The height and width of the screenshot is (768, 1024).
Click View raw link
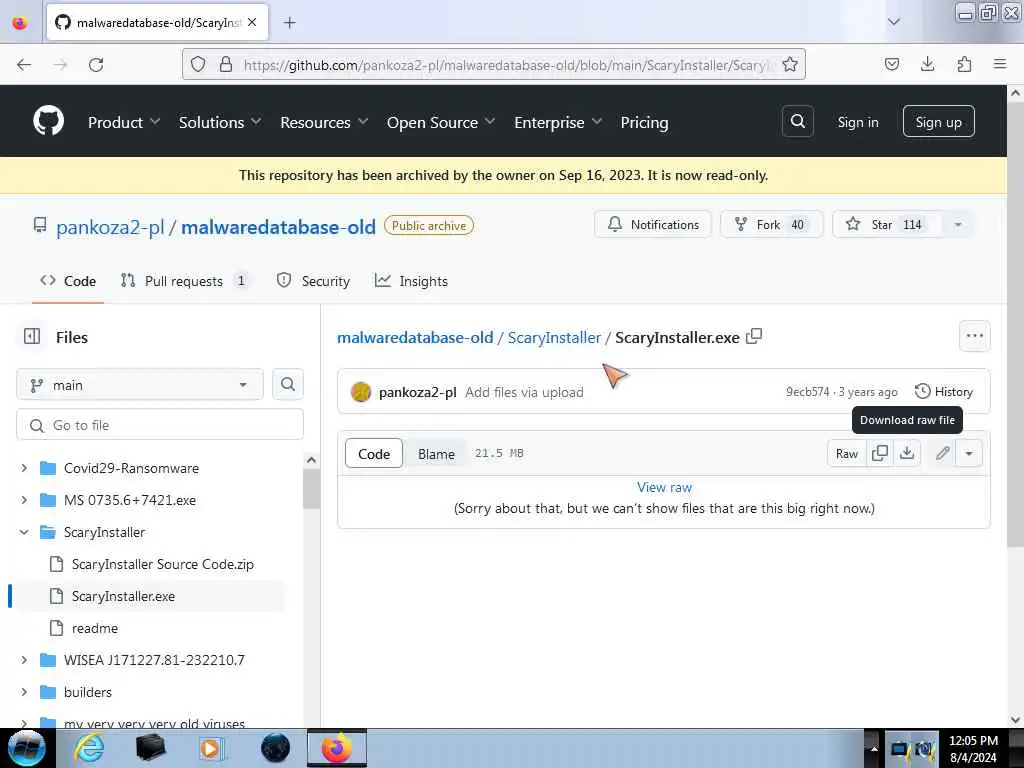tap(664, 487)
